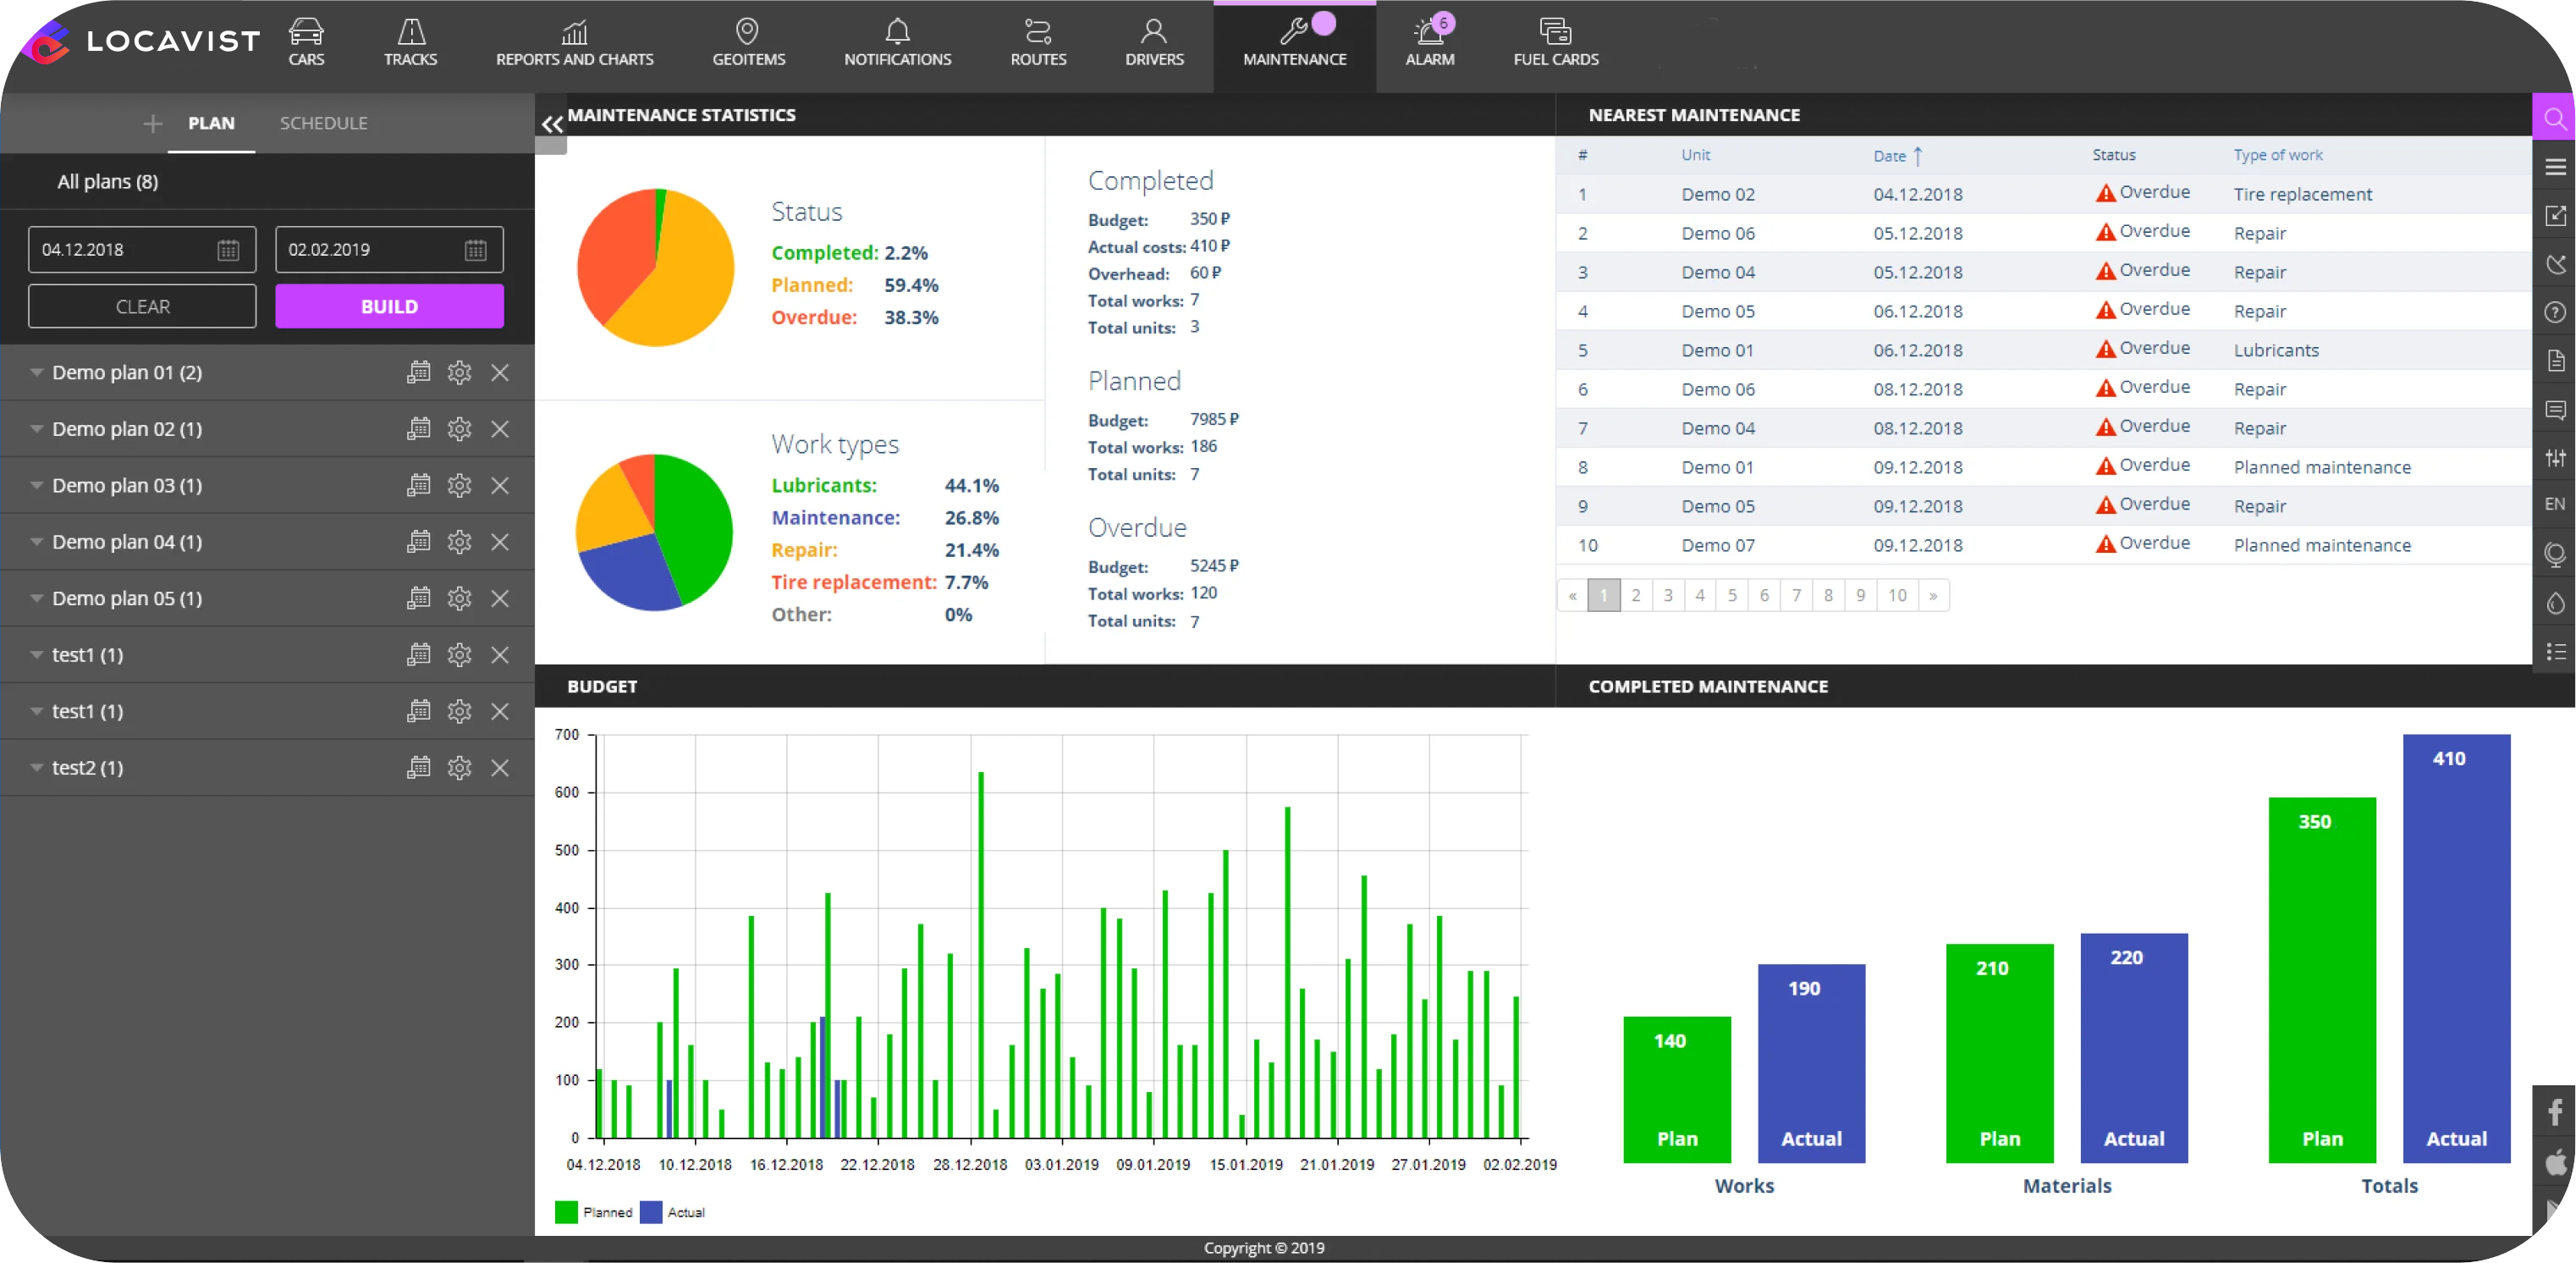The width and height of the screenshot is (2576, 1263).
Task: Open Reports and Charts menu
Action: point(574,42)
